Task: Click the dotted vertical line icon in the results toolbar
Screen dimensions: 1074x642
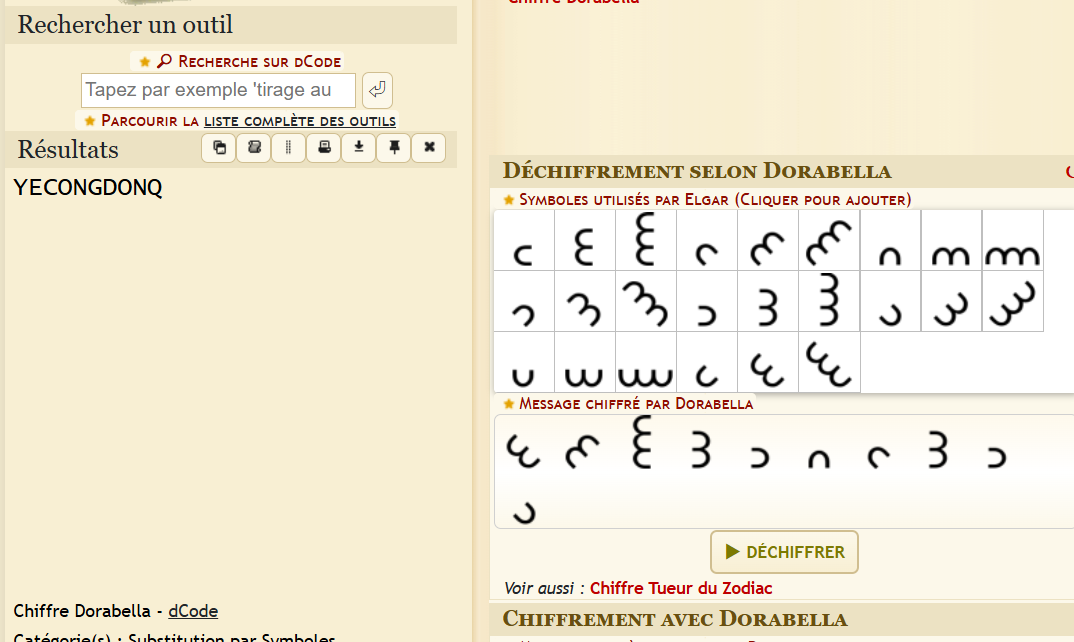Action: [x=289, y=148]
